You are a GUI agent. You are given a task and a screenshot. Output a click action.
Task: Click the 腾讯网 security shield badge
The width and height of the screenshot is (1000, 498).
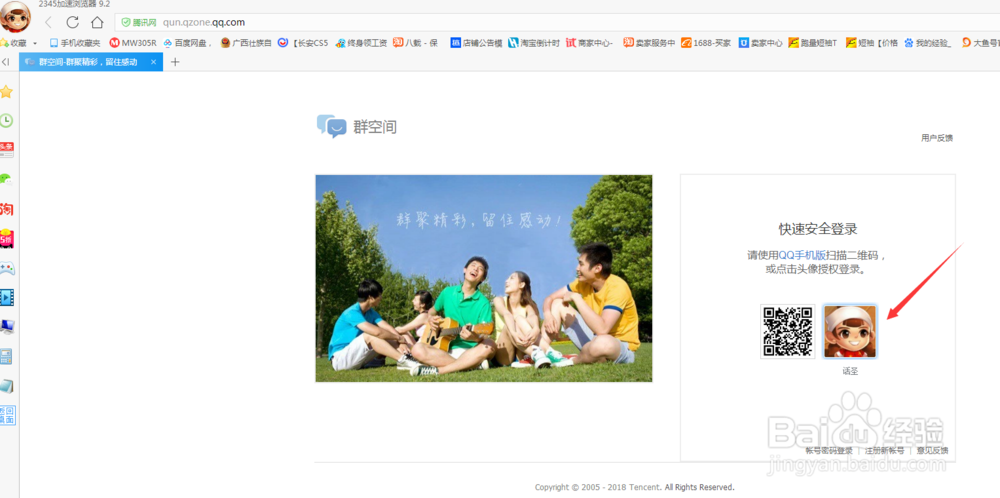click(x=139, y=22)
